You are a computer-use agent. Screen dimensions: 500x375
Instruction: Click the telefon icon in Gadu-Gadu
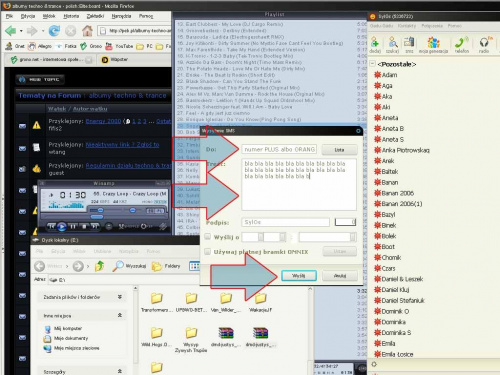(462, 45)
